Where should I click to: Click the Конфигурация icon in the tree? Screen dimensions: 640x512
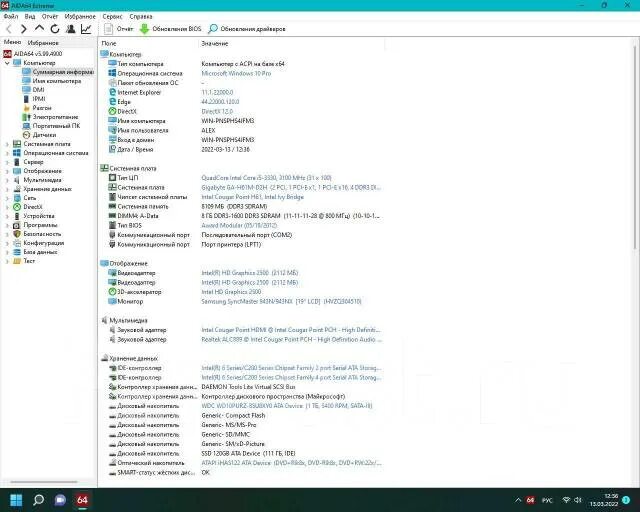(17, 243)
